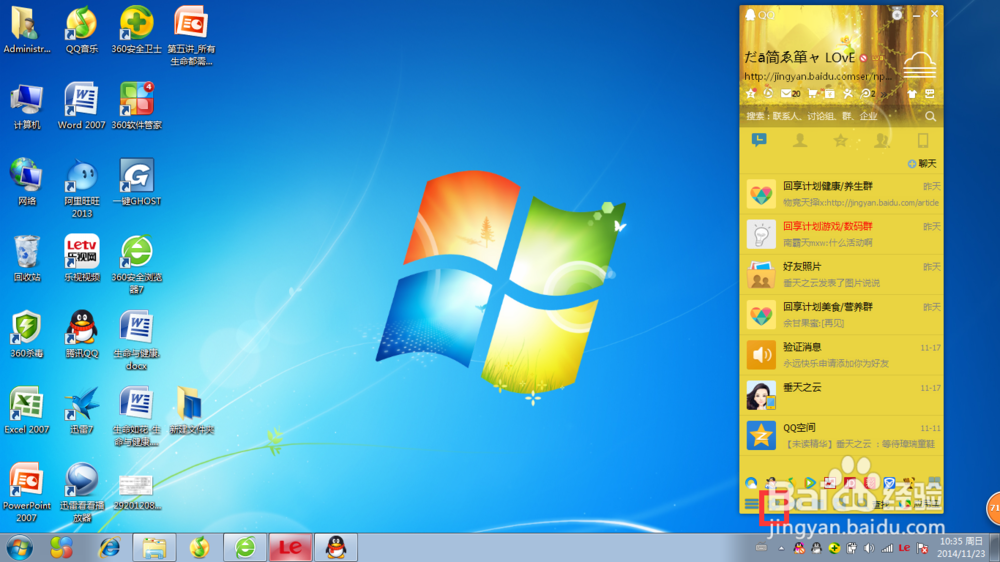The height and width of the screenshot is (562, 1000).
Task: Select the 回收站 recycle bin icon
Action: tap(27, 258)
